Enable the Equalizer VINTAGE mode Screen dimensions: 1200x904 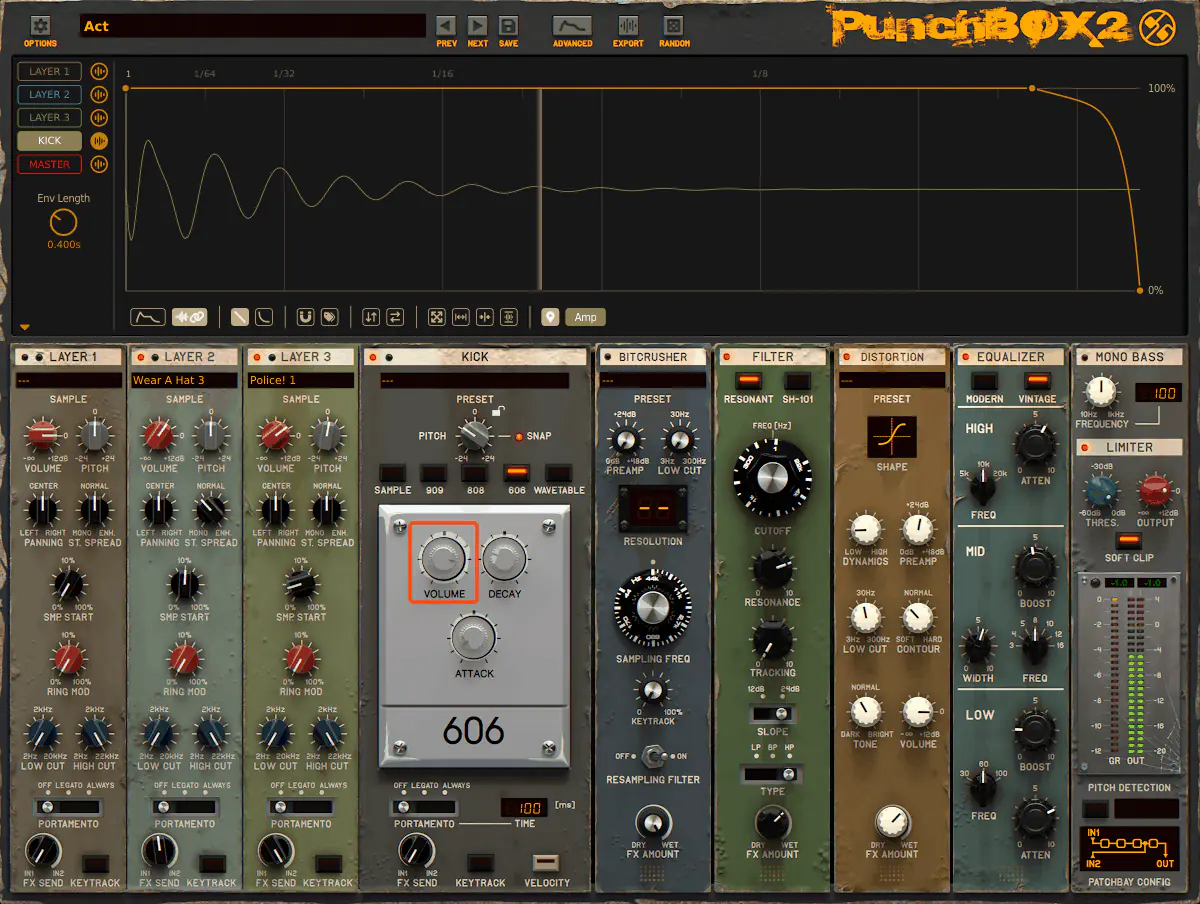1037,381
